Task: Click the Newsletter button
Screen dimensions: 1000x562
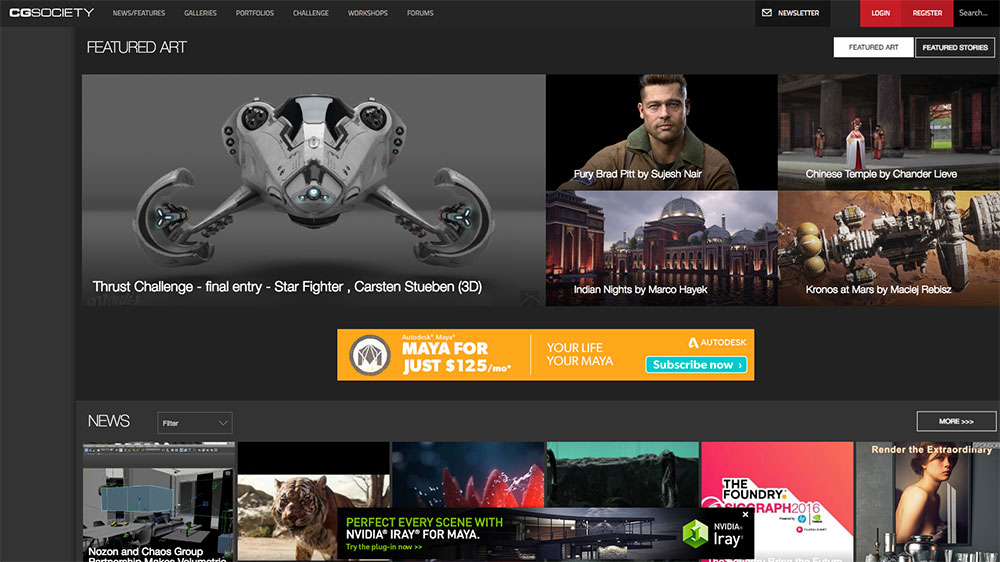Action: (793, 13)
